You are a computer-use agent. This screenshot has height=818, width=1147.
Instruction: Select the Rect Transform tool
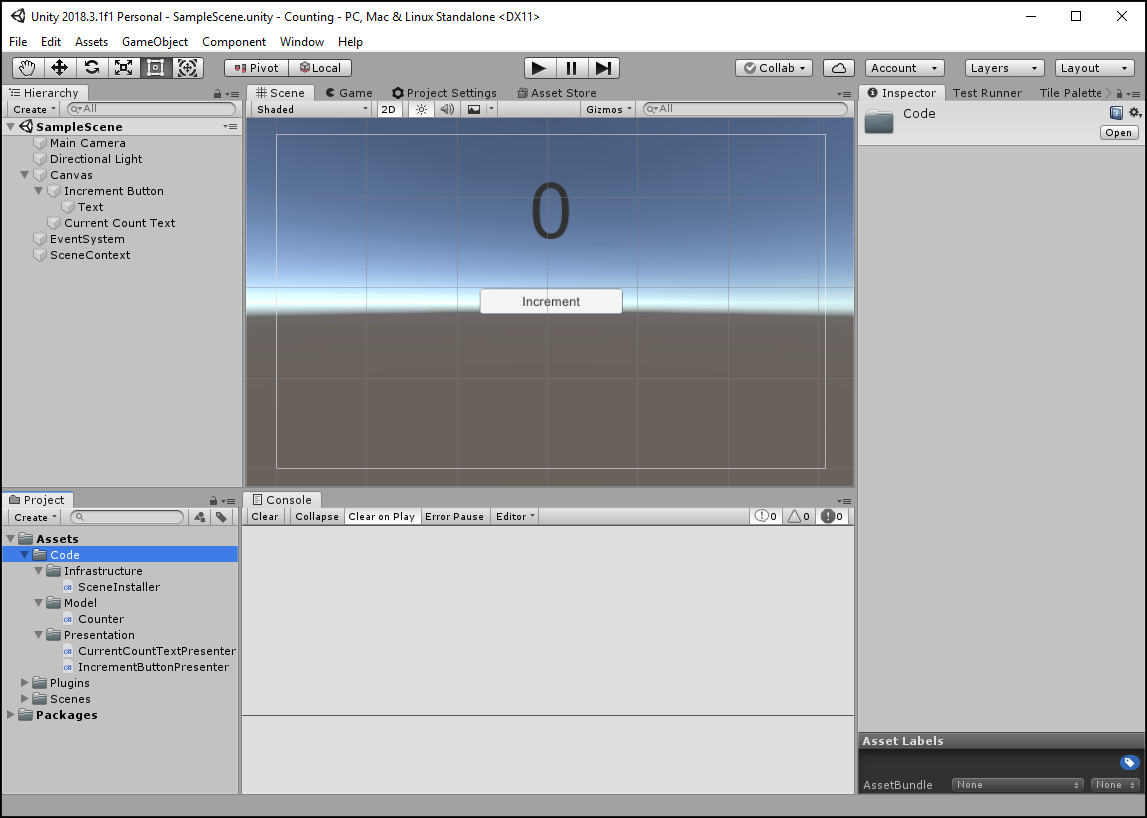pos(156,67)
